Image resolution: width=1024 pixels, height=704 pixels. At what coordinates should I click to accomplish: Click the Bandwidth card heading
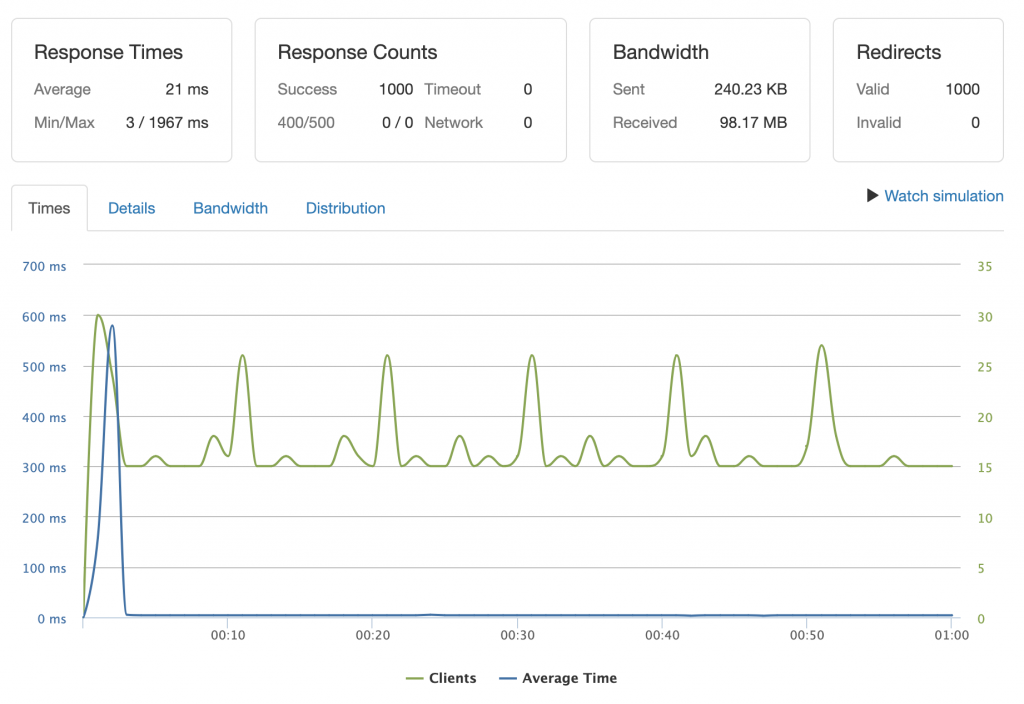(x=660, y=52)
